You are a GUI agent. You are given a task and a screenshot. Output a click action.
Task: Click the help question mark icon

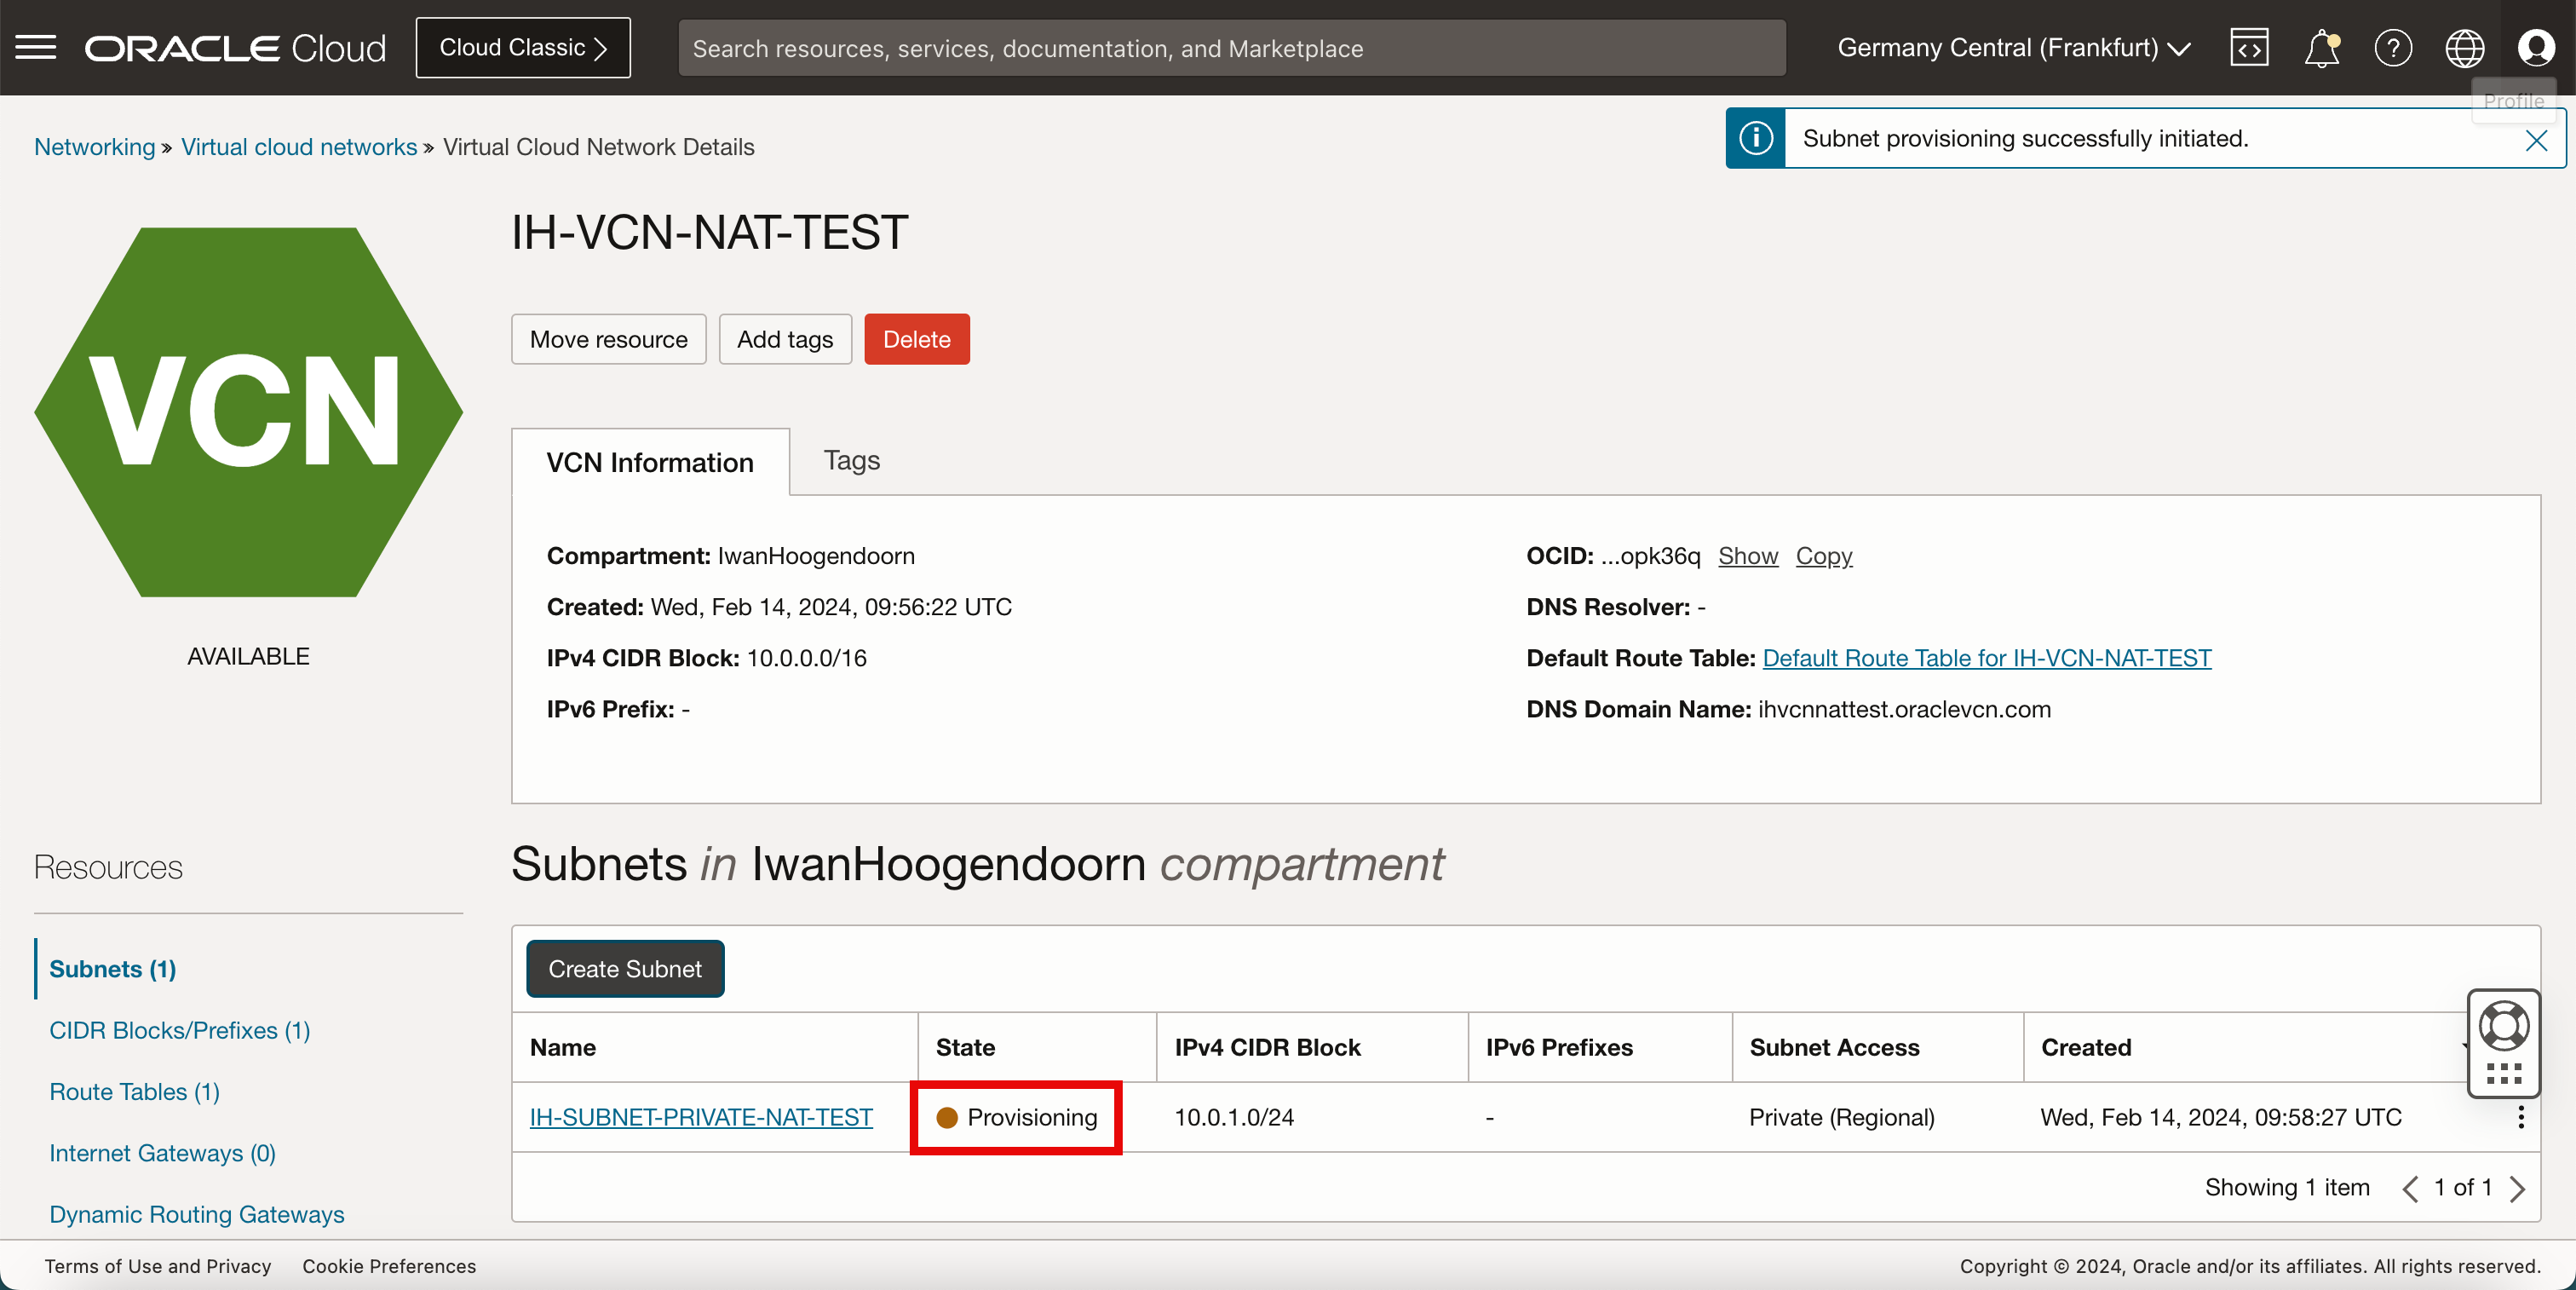[2392, 47]
